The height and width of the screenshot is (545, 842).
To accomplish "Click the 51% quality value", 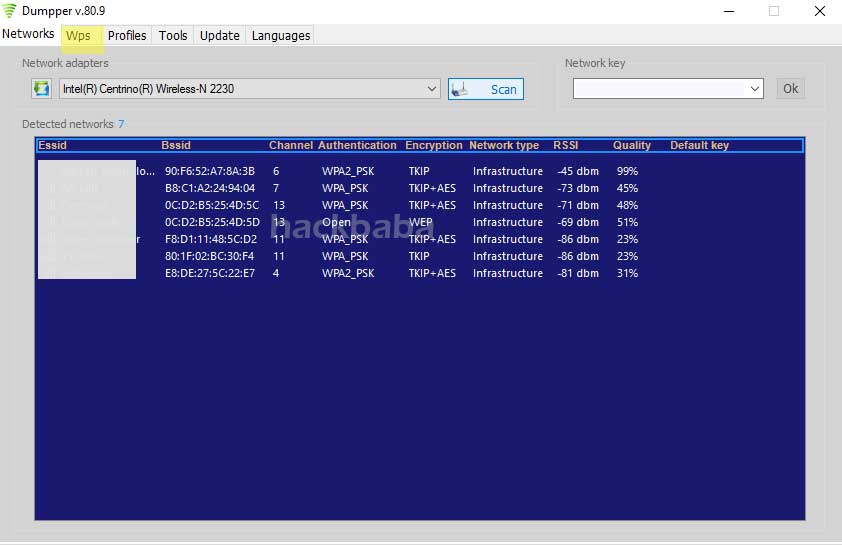I will coord(627,222).
